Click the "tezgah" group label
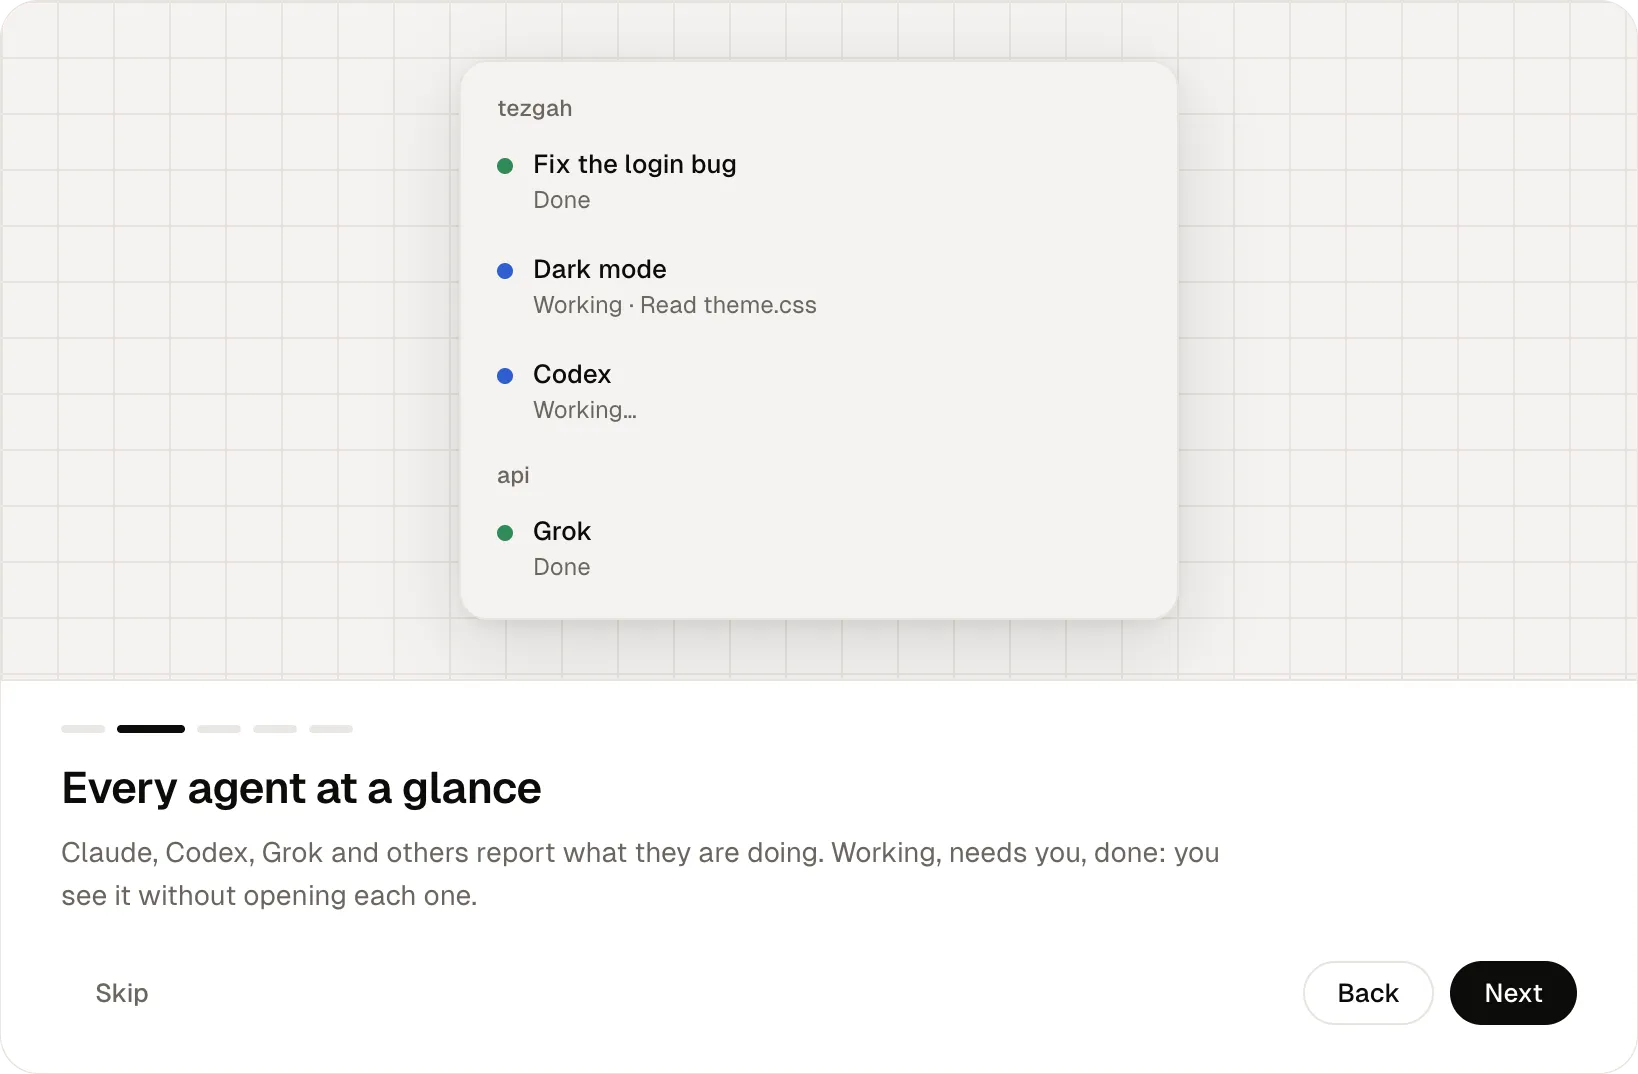The height and width of the screenshot is (1074, 1638). 535,108
